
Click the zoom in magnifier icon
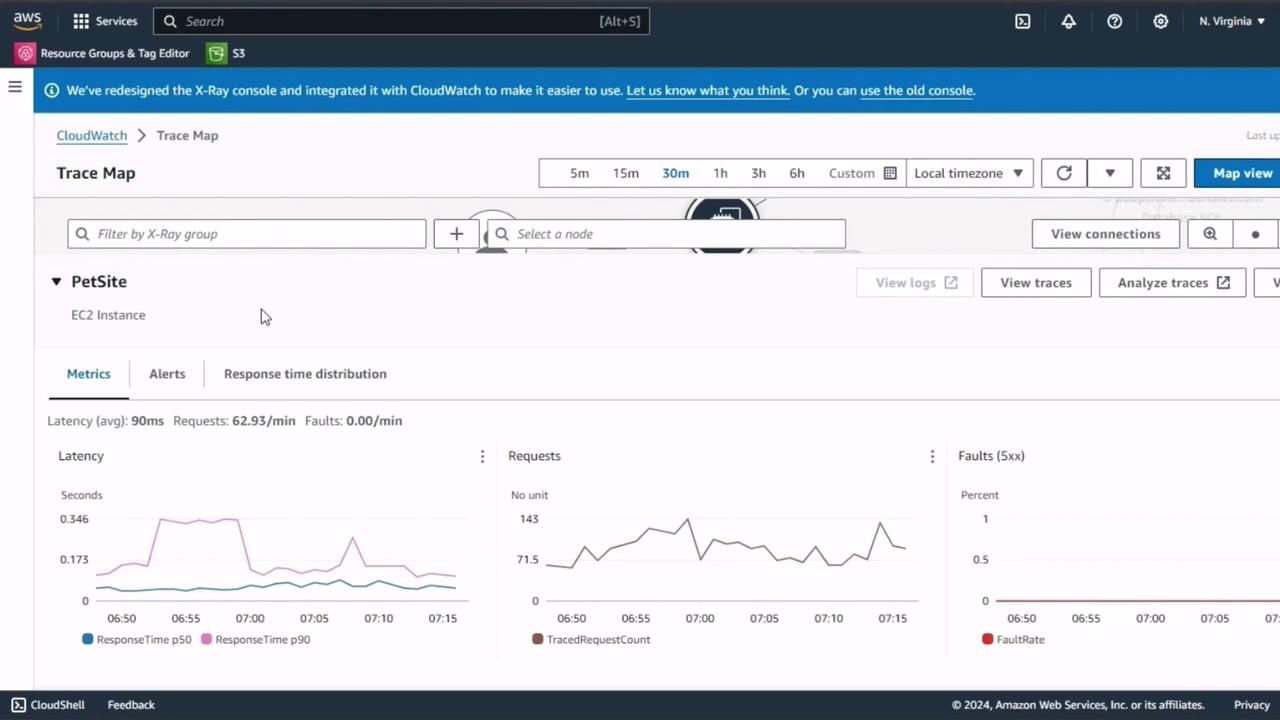pos(1210,234)
